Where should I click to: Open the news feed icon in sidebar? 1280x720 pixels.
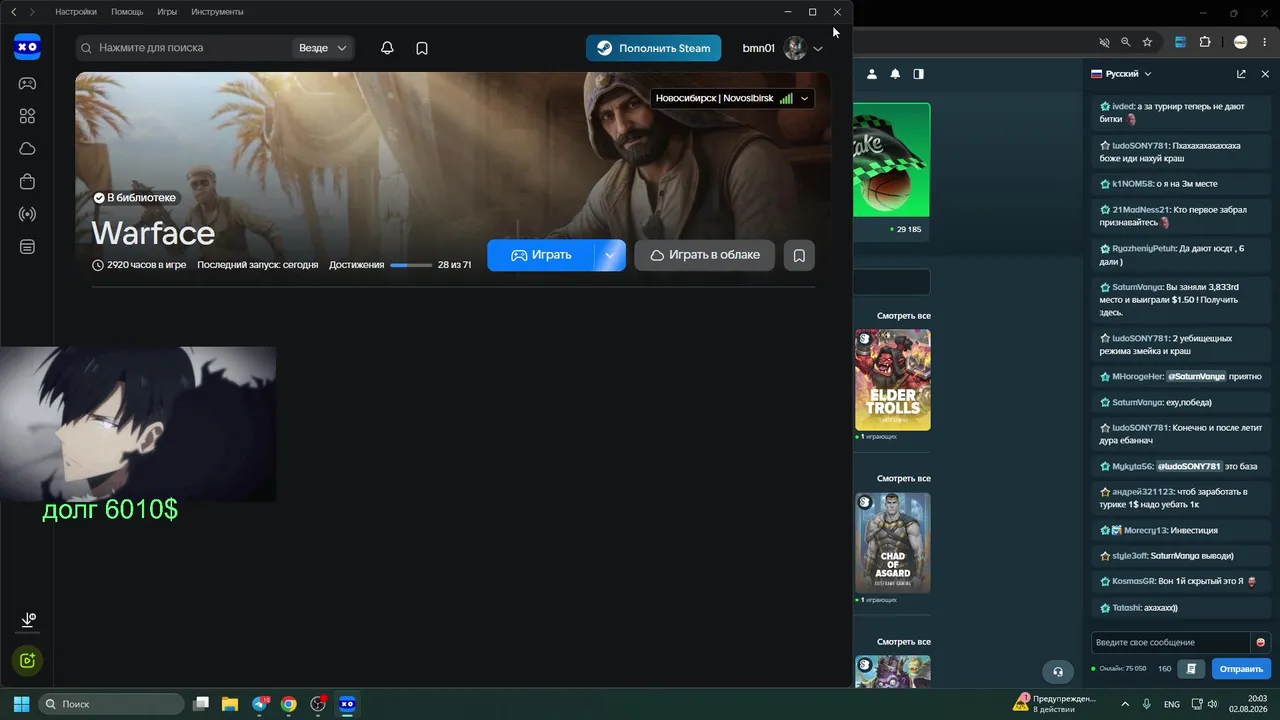27,246
